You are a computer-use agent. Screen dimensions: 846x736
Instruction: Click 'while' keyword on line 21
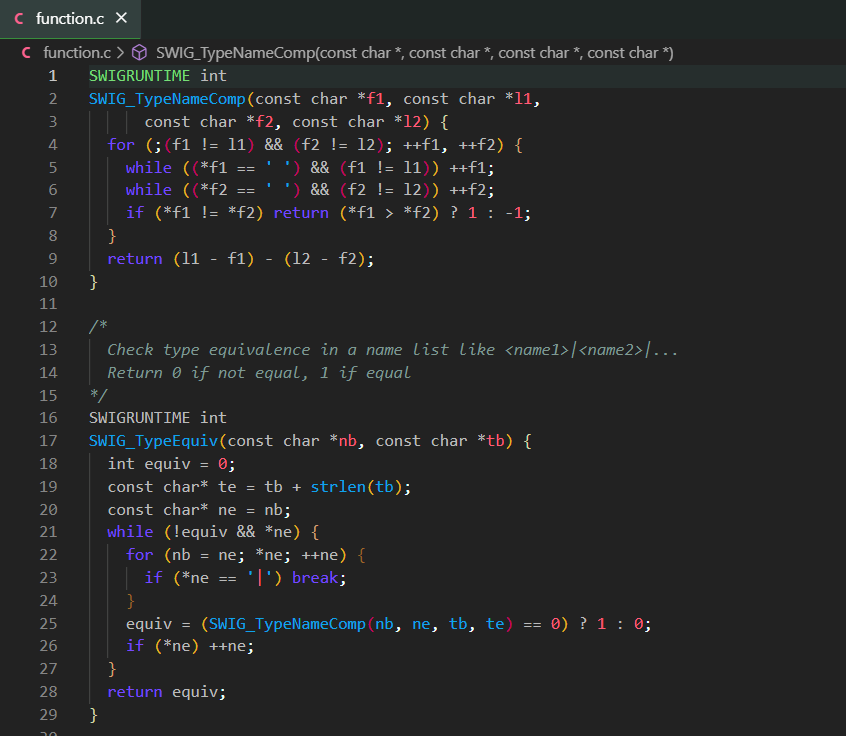[130, 532]
